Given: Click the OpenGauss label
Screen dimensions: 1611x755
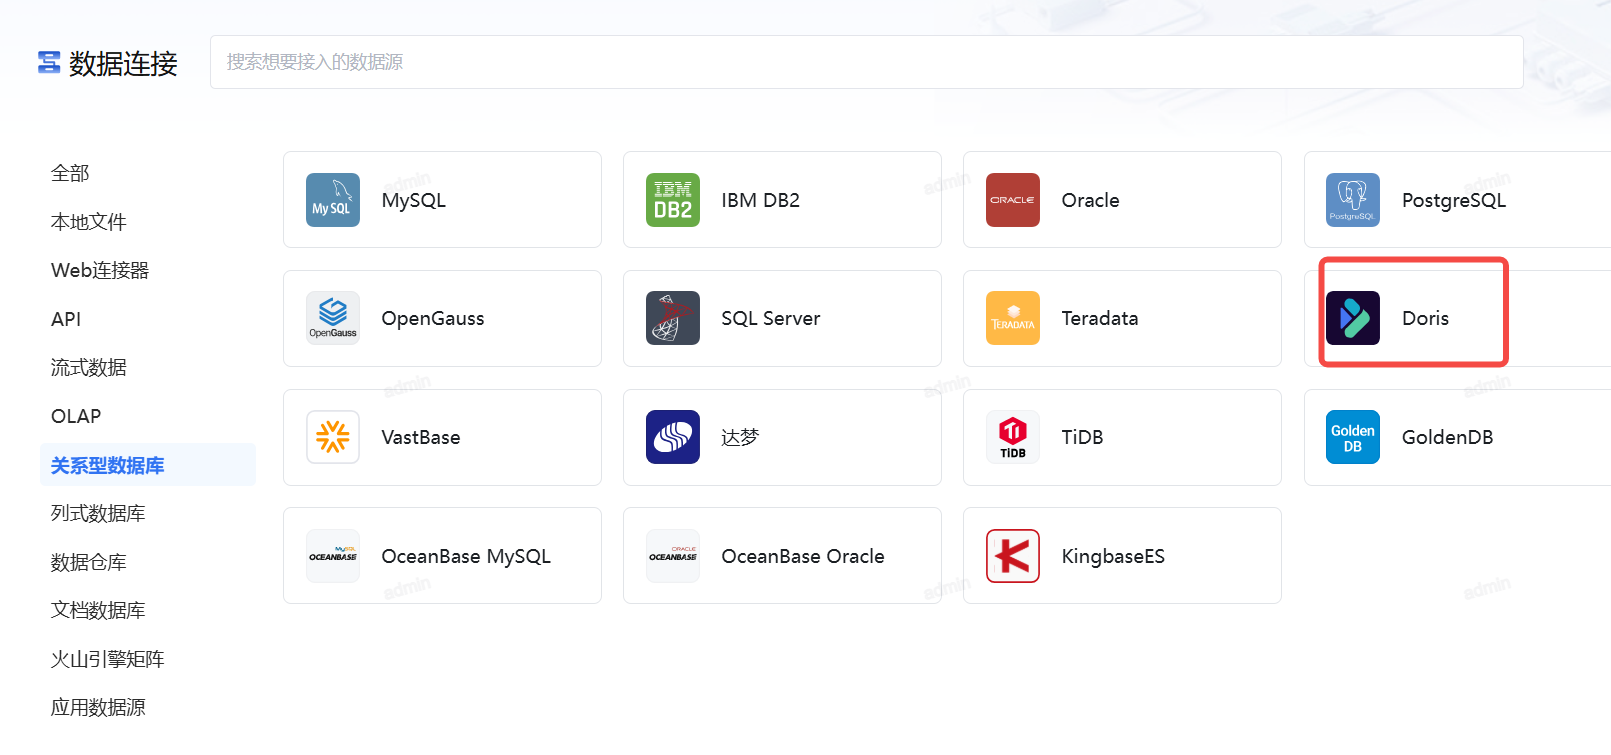Looking at the screenshot, I should pos(433,318).
